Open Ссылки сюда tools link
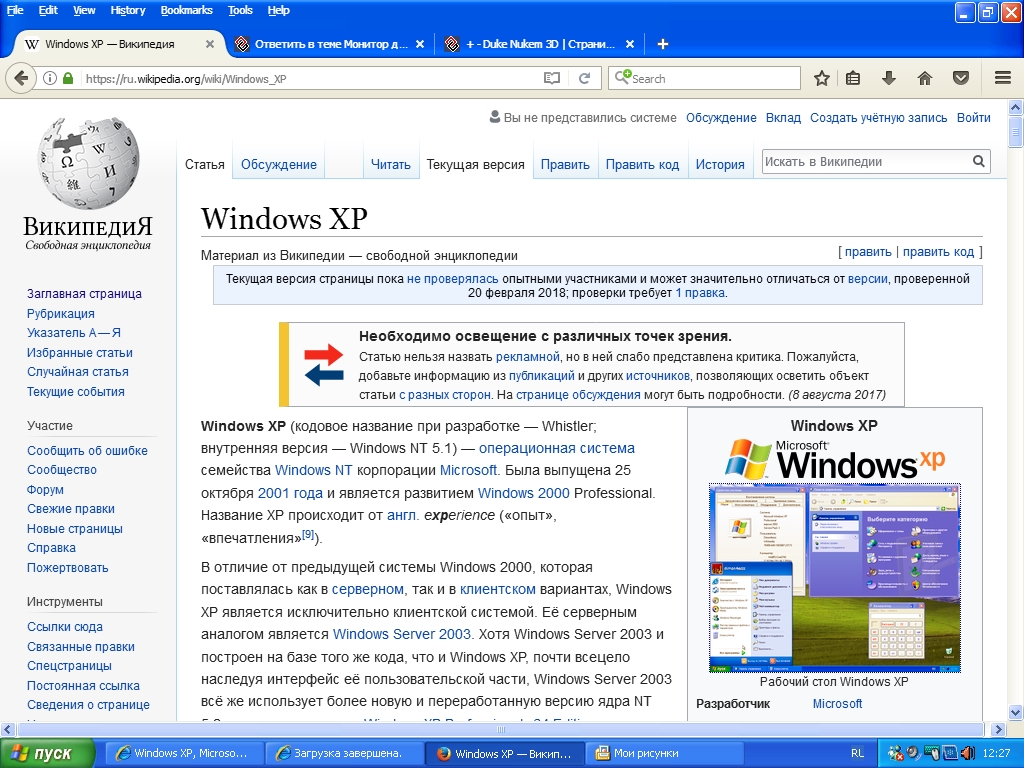This screenshot has height=768, width=1024. [x=65, y=626]
